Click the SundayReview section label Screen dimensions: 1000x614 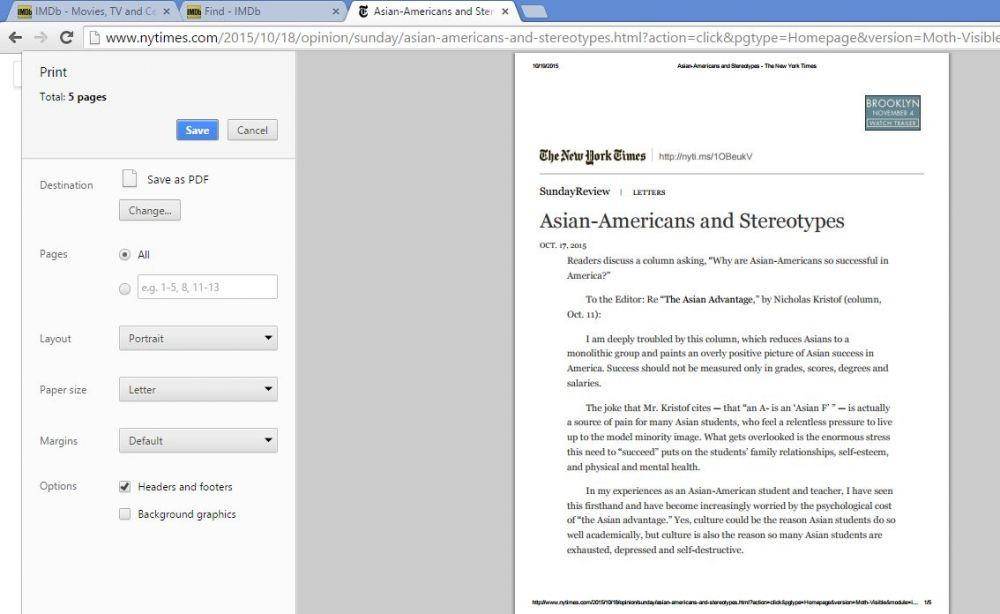tap(575, 191)
